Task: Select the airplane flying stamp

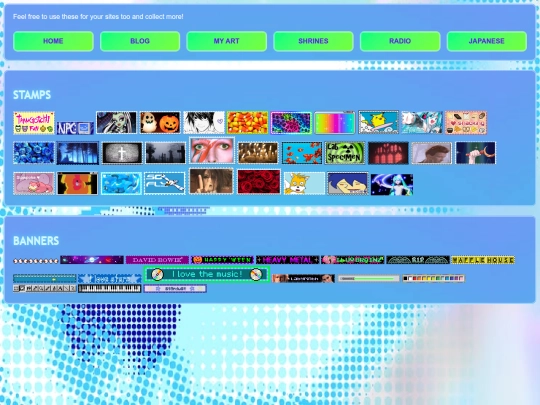Action: pos(165,183)
